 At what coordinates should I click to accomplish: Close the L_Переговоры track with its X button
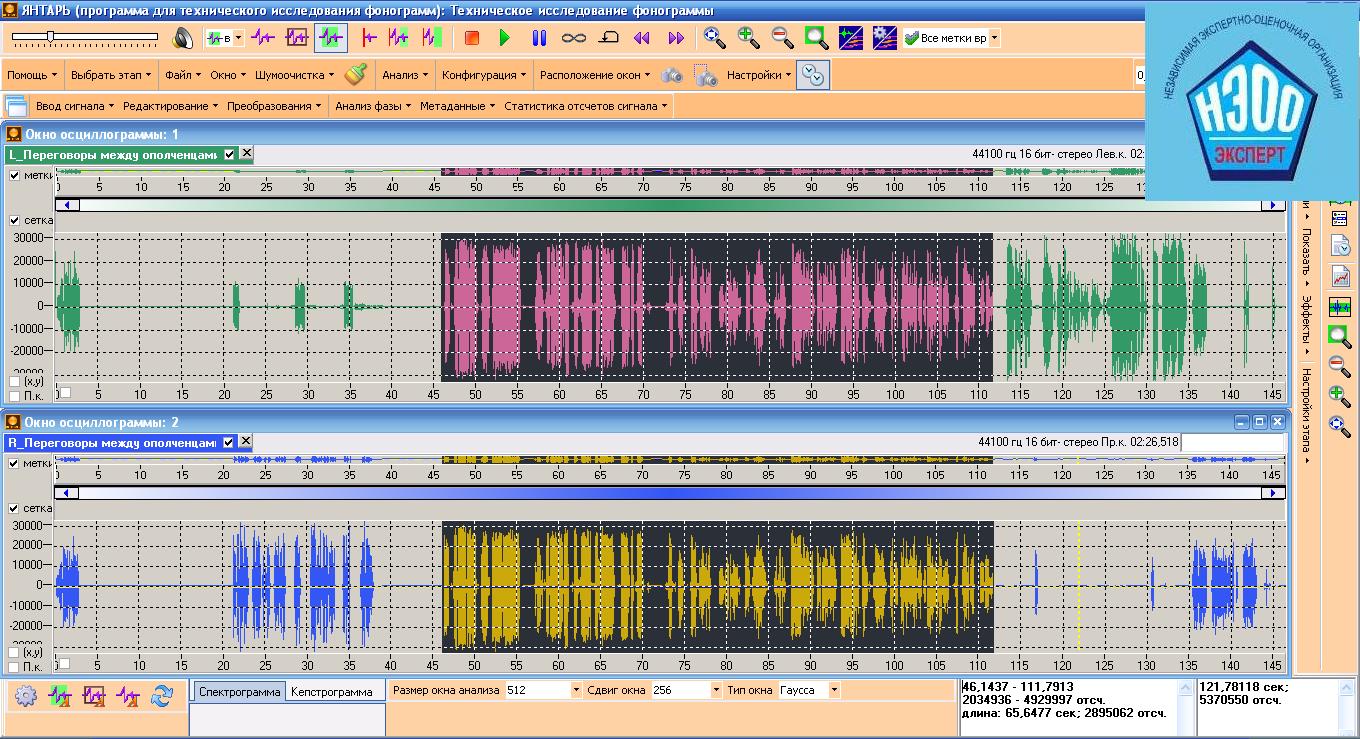tap(246, 154)
